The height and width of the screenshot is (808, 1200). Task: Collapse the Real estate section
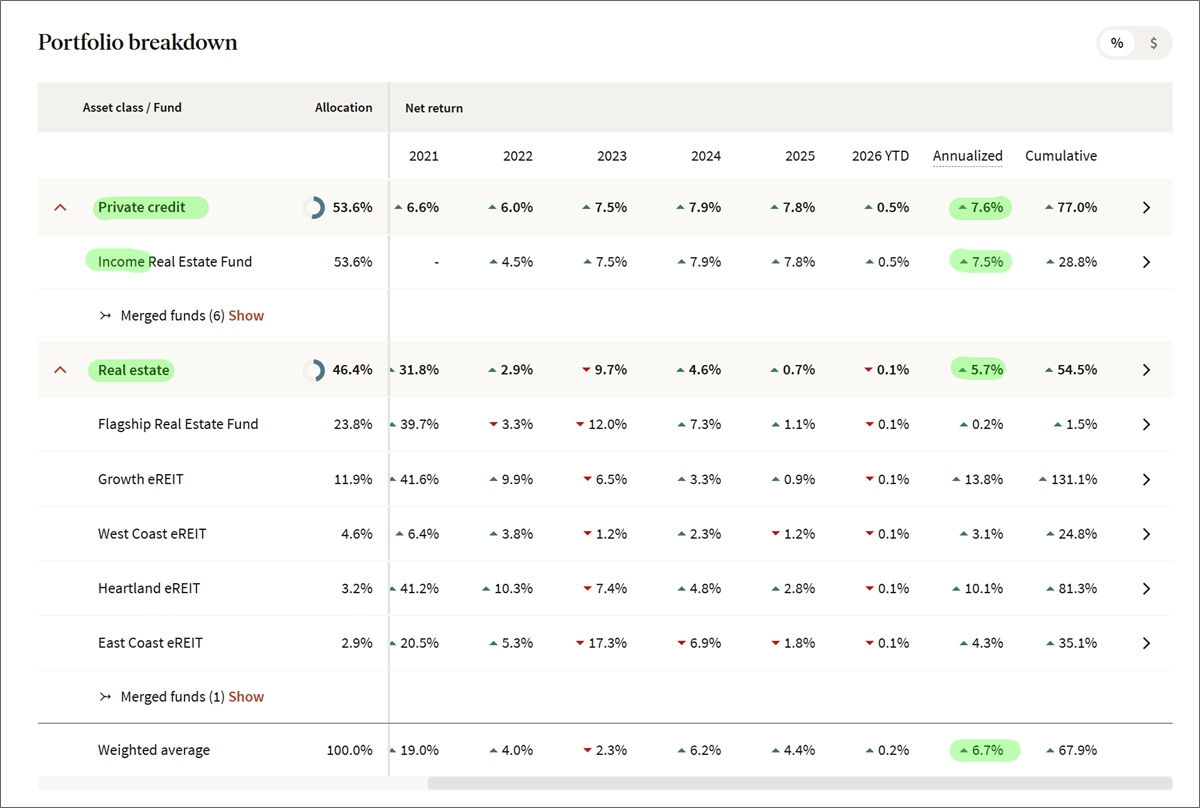(60, 369)
